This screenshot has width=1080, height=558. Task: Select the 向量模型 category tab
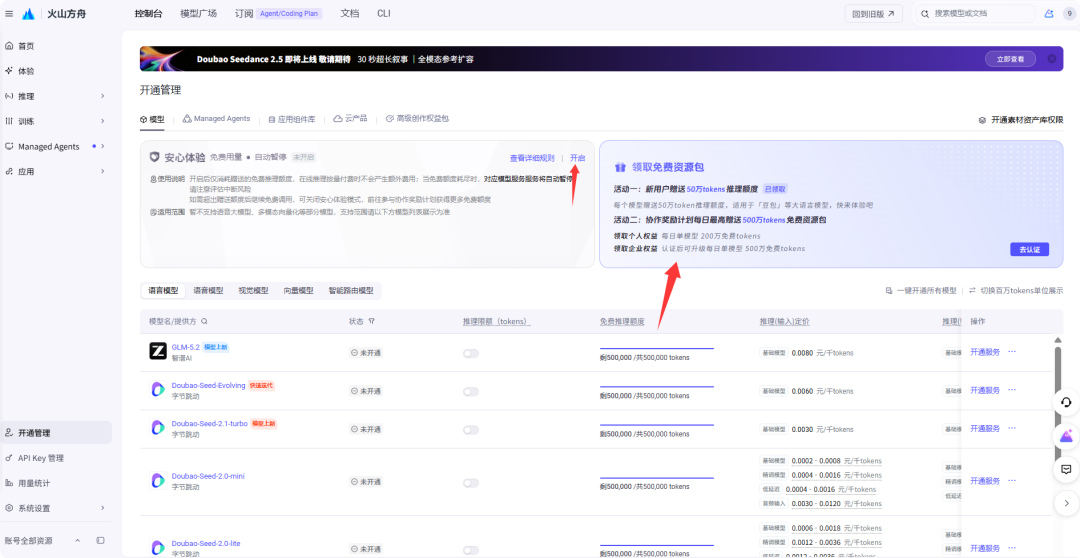point(298,291)
